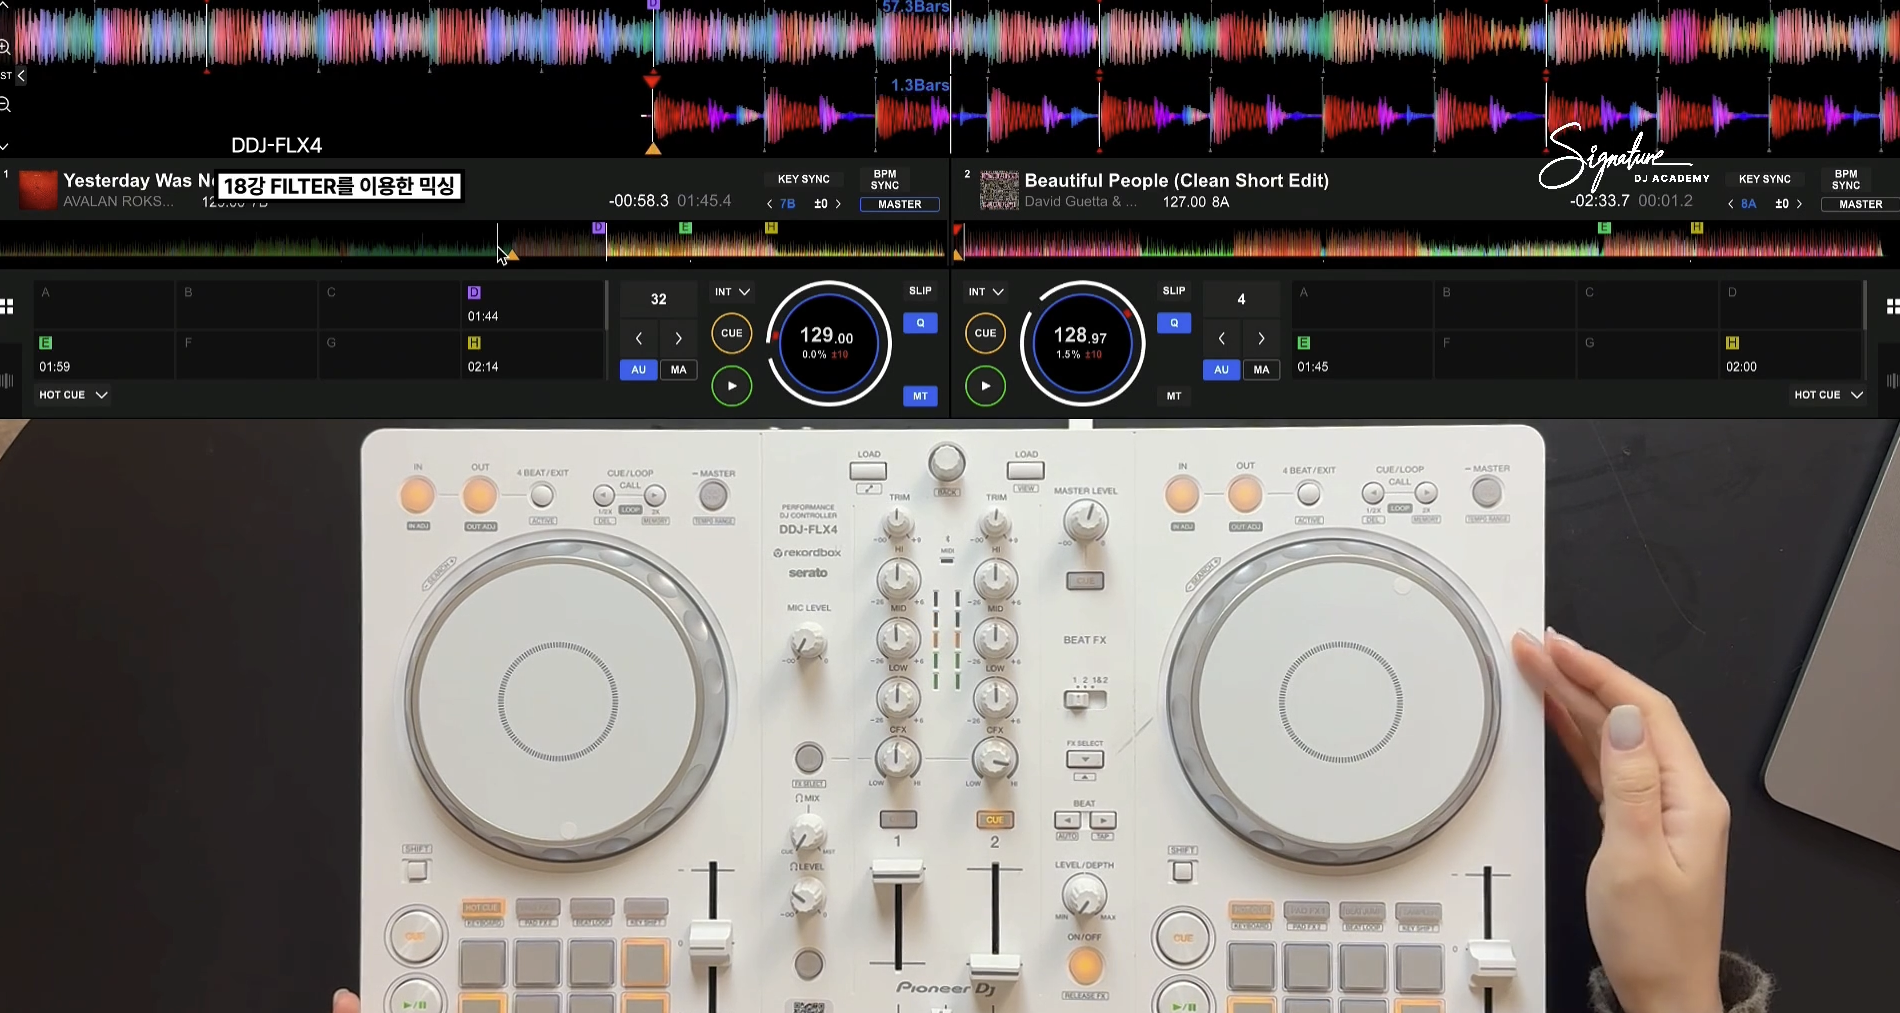This screenshot has width=1900, height=1013.
Task: Select empty hot cue pad F on deck 1
Action: pos(246,354)
